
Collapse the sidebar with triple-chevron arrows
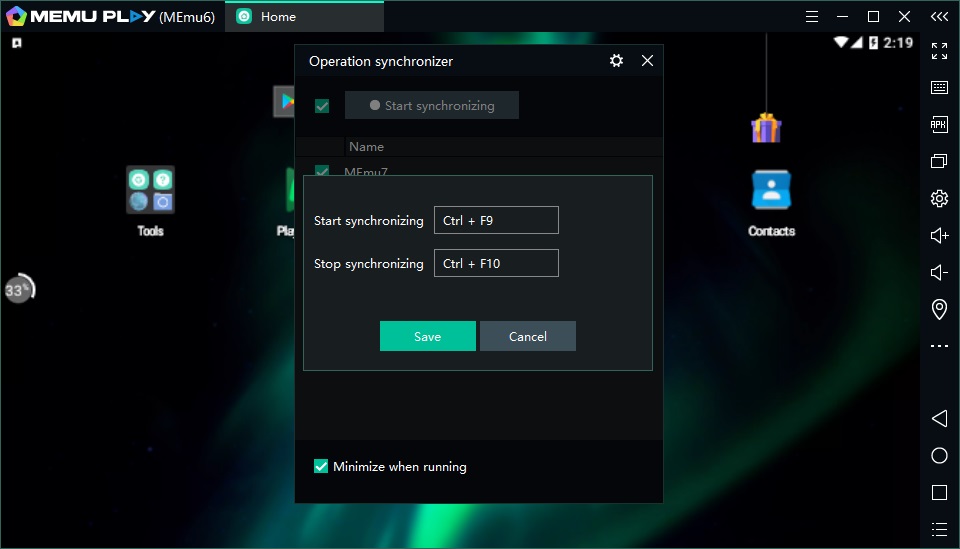click(939, 16)
